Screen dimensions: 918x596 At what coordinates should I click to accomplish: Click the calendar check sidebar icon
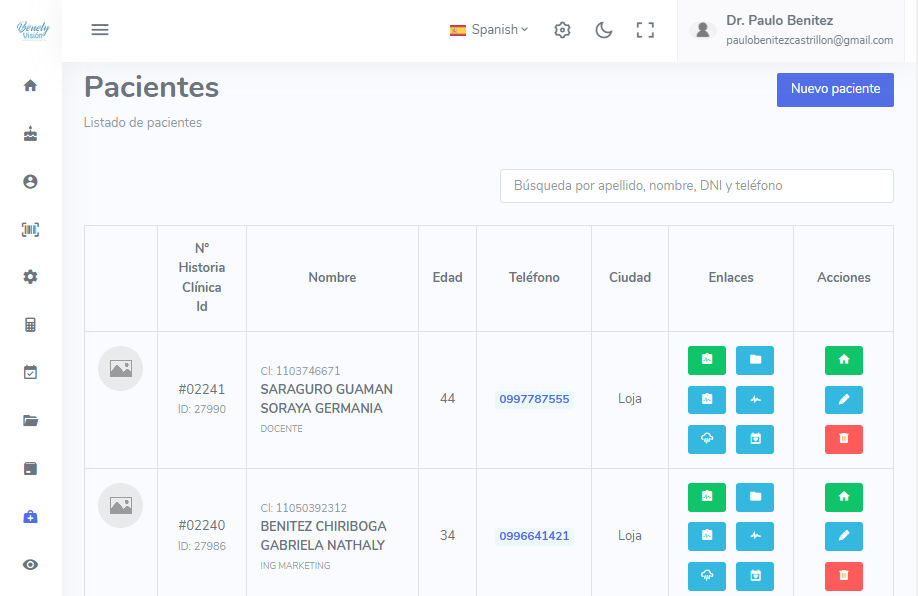click(30, 372)
